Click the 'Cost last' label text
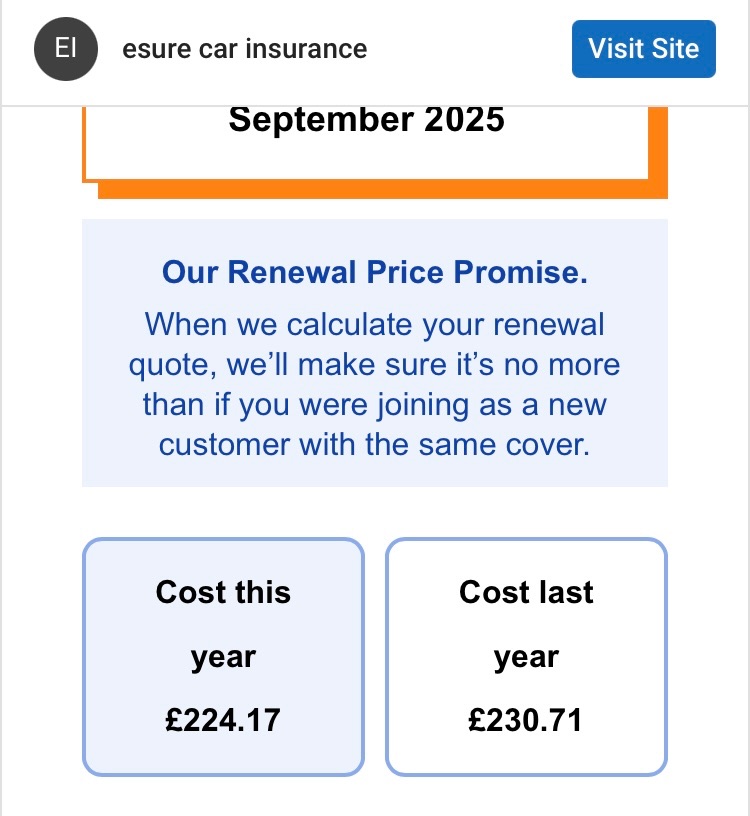 pos(526,592)
